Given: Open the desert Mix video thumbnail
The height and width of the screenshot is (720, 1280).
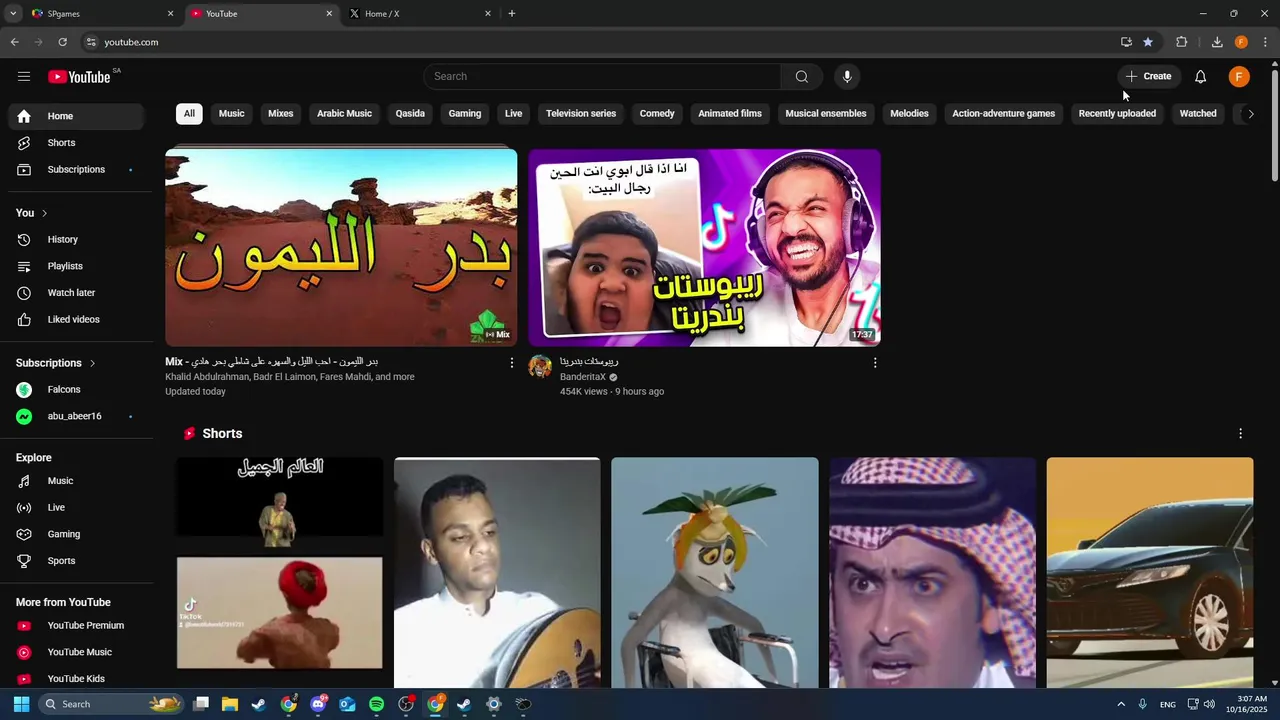Looking at the screenshot, I should (341, 248).
